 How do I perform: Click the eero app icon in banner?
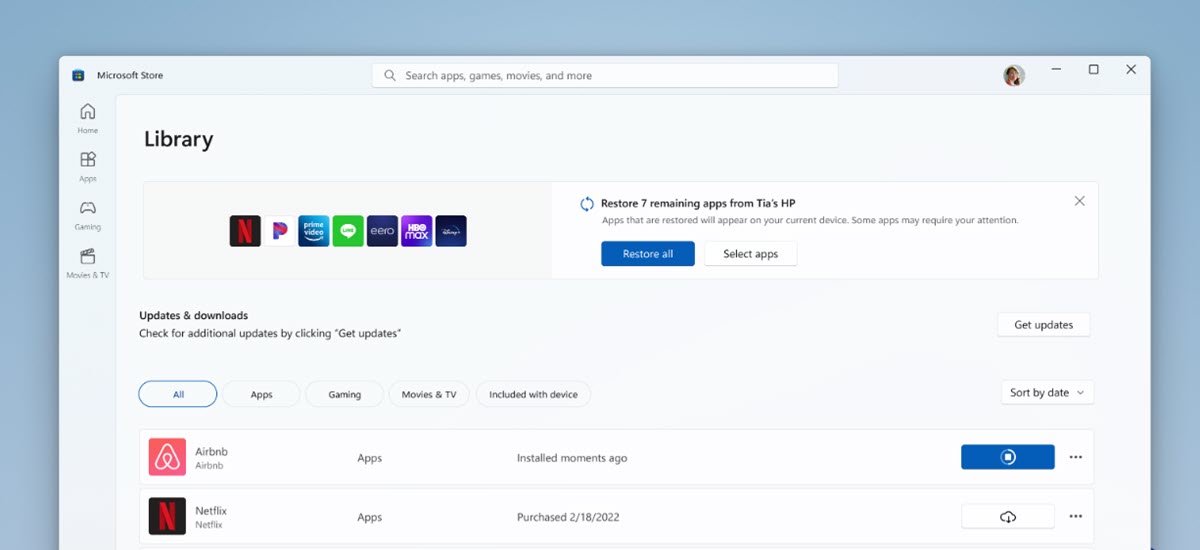coord(382,231)
